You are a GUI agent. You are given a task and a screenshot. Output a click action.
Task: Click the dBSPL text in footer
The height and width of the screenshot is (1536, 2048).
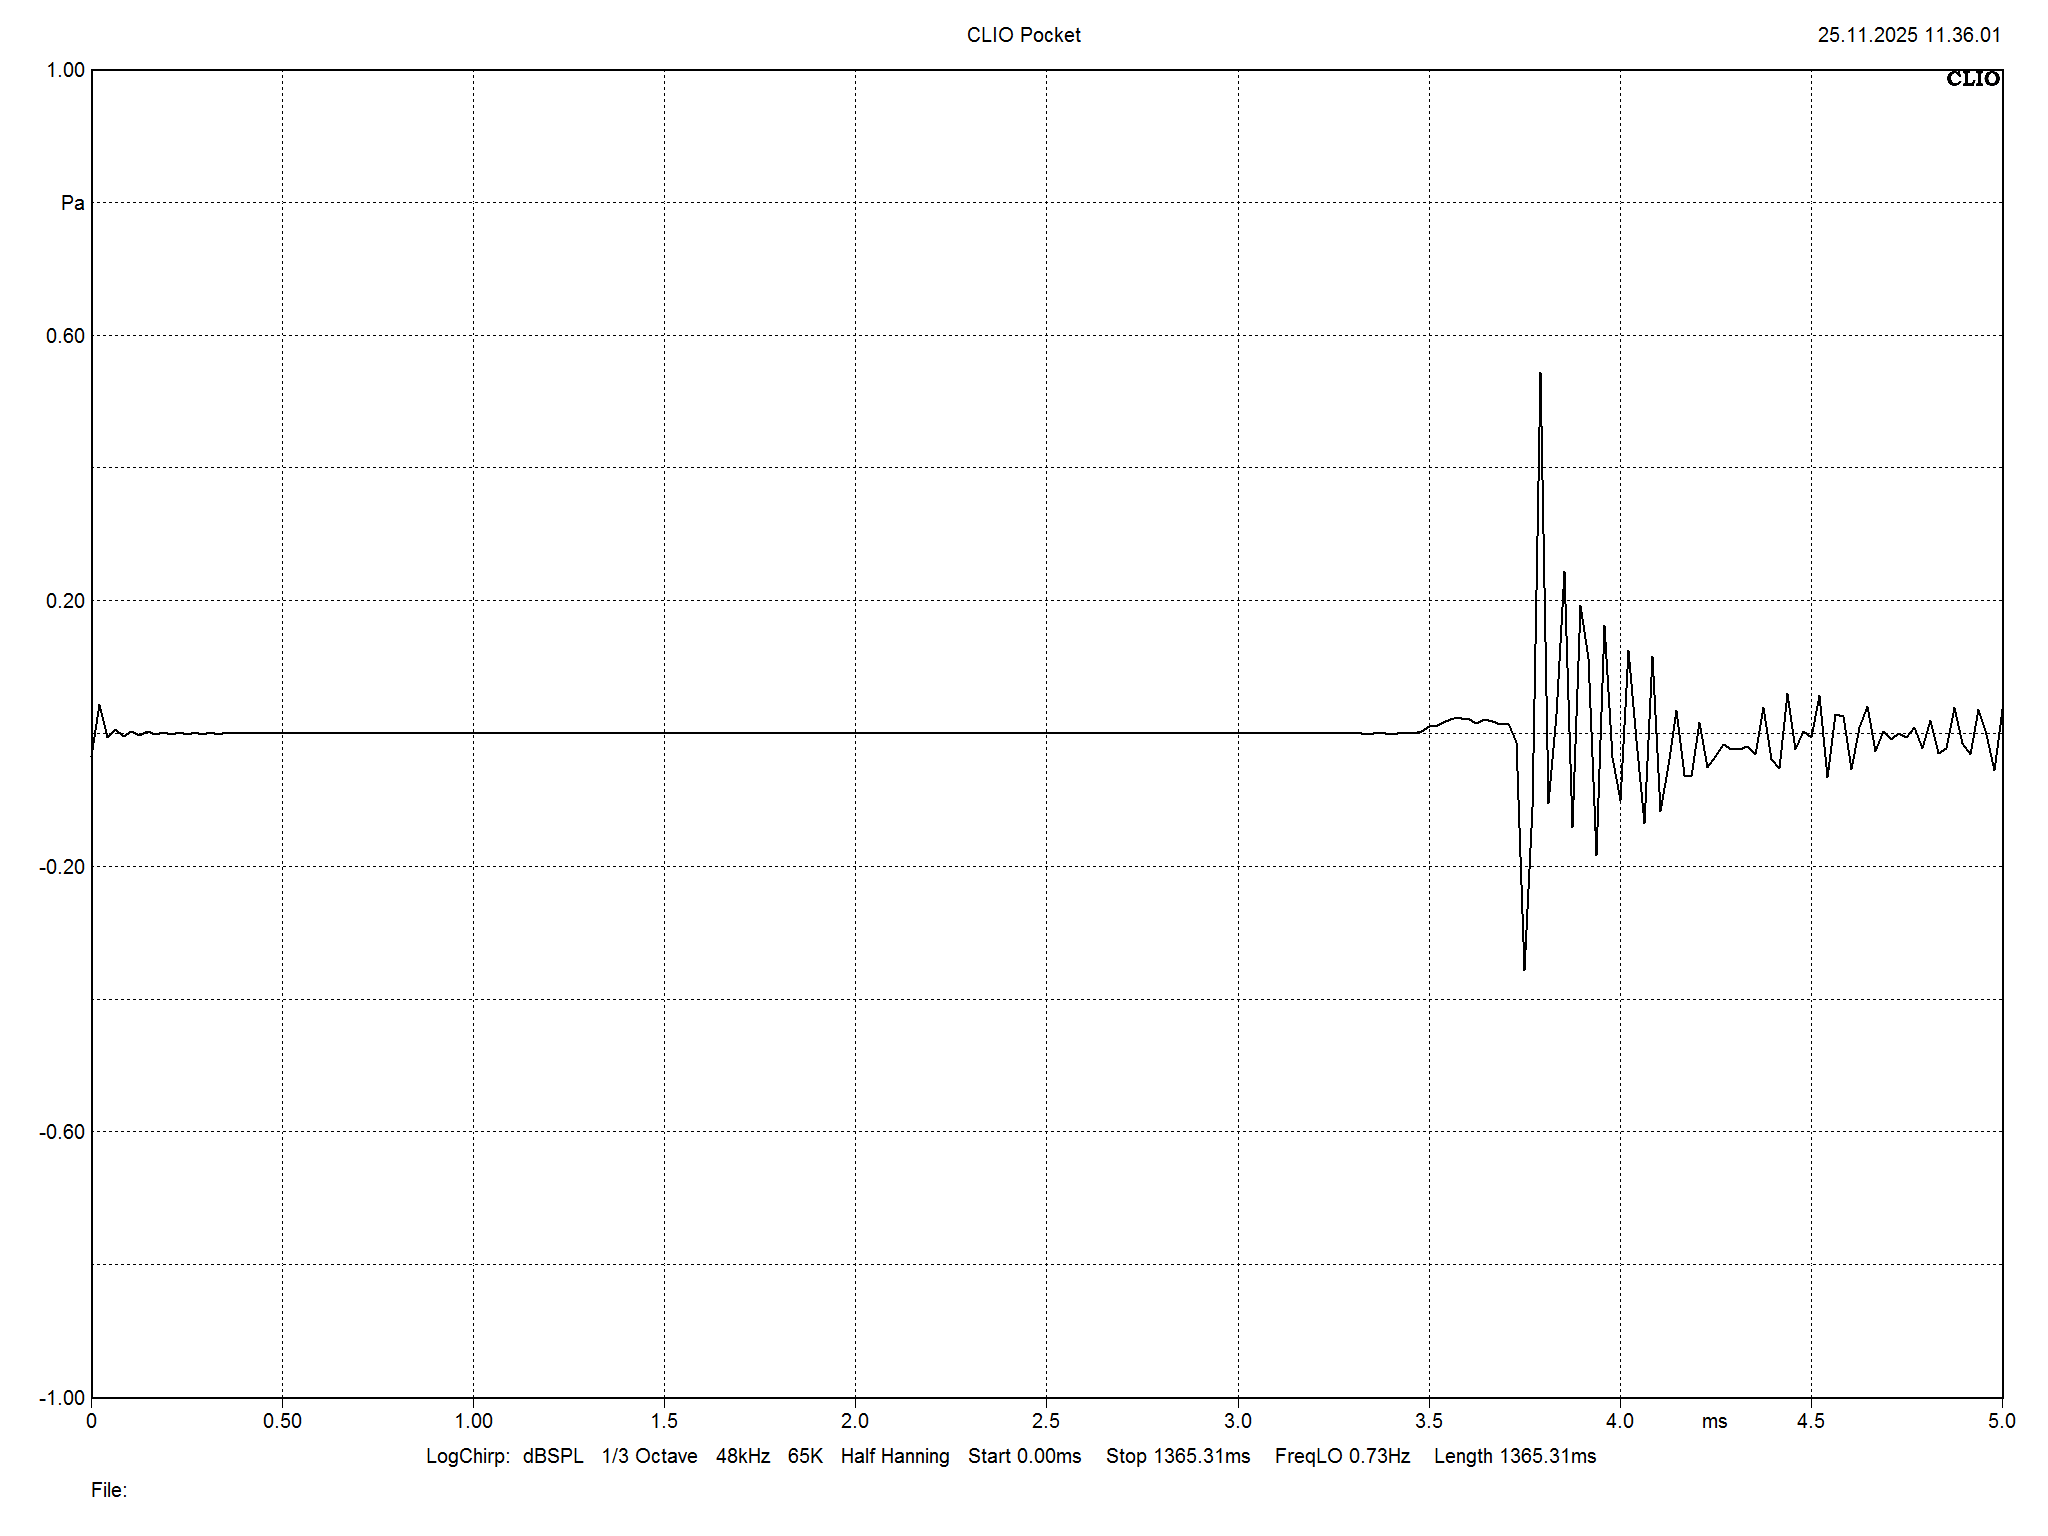553,1456
